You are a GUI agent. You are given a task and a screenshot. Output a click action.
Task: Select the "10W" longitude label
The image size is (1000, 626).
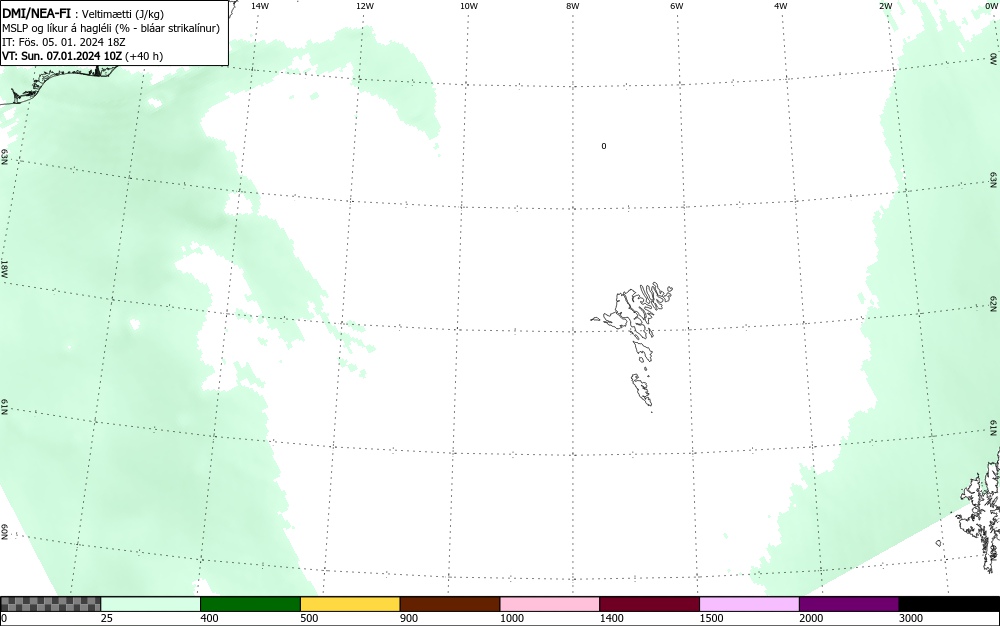tap(469, 6)
